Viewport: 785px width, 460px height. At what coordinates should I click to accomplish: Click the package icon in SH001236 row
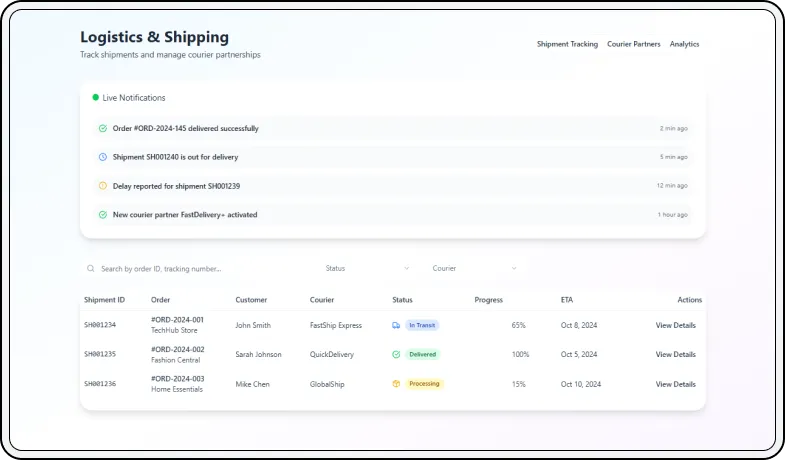[397, 384]
